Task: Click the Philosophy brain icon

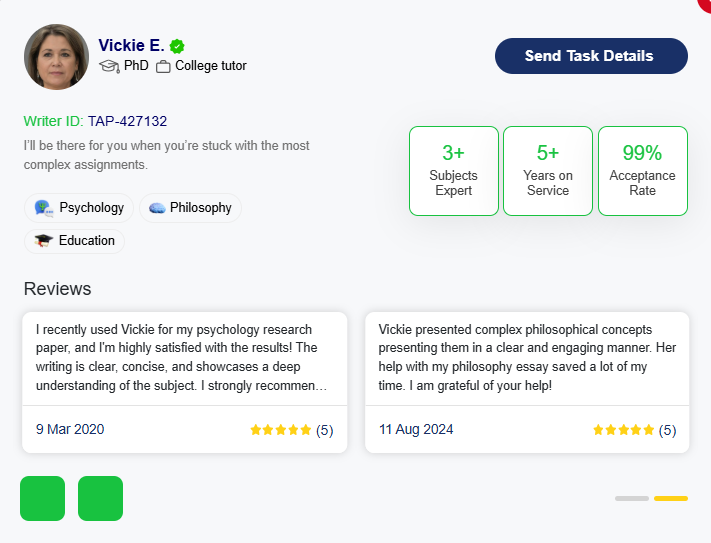Action: 157,208
